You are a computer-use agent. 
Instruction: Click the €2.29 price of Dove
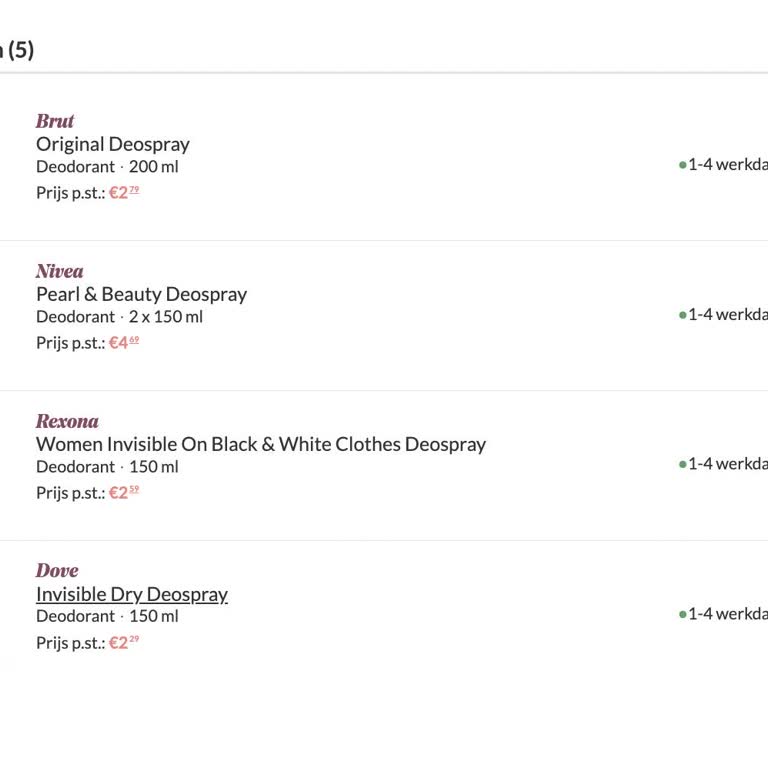123,643
